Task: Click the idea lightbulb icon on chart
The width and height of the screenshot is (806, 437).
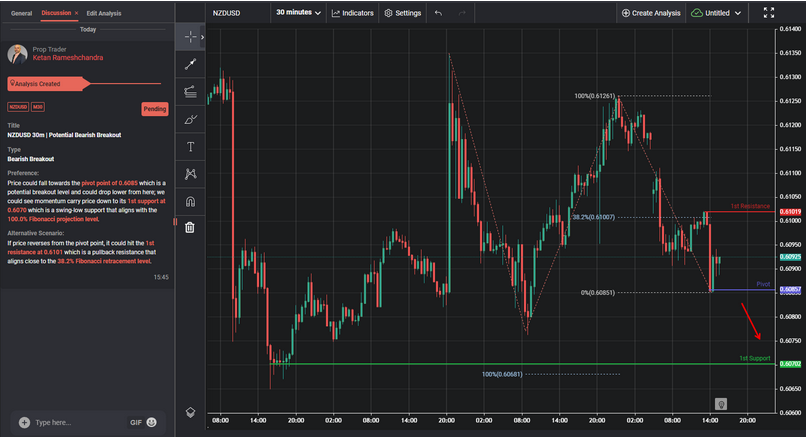Action: 721,404
